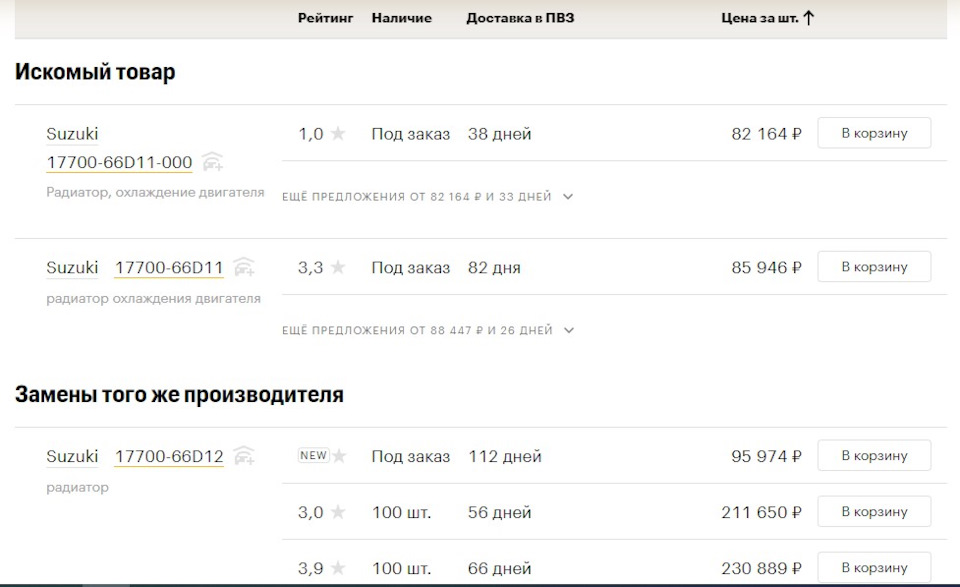Add the 230 889 ₽ offer to cart
Viewport: 960px width, 587px height.
[874, 568]
